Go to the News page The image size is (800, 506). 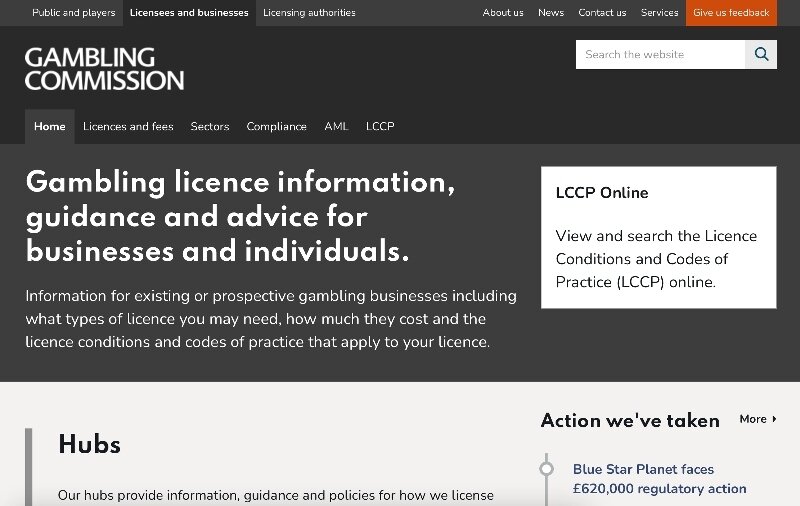(551, 13)
